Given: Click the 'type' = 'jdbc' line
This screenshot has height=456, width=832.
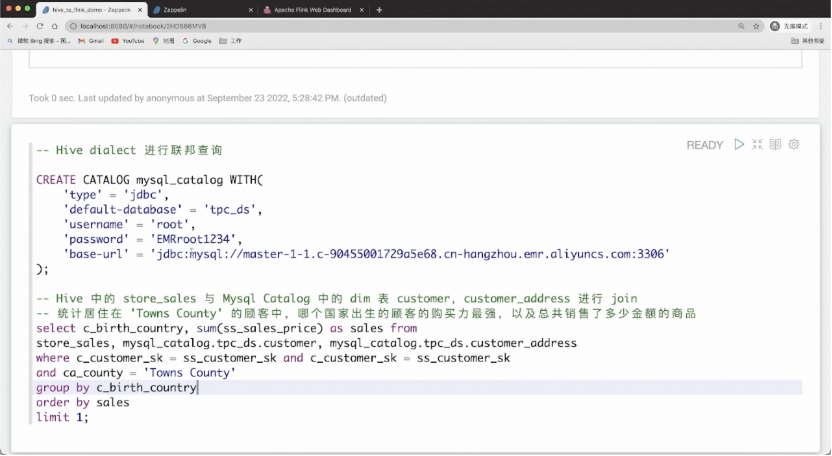Looking at the screenshot, I should (116, 195).
